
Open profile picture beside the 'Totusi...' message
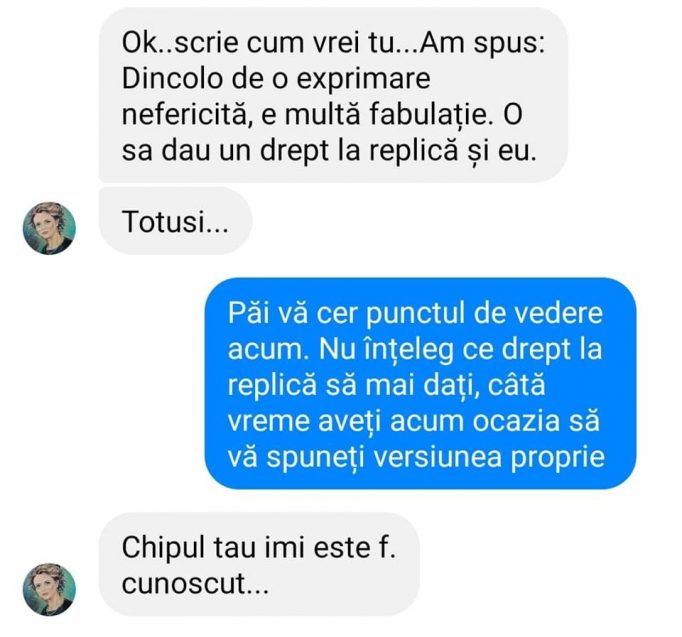coord(49,228)
